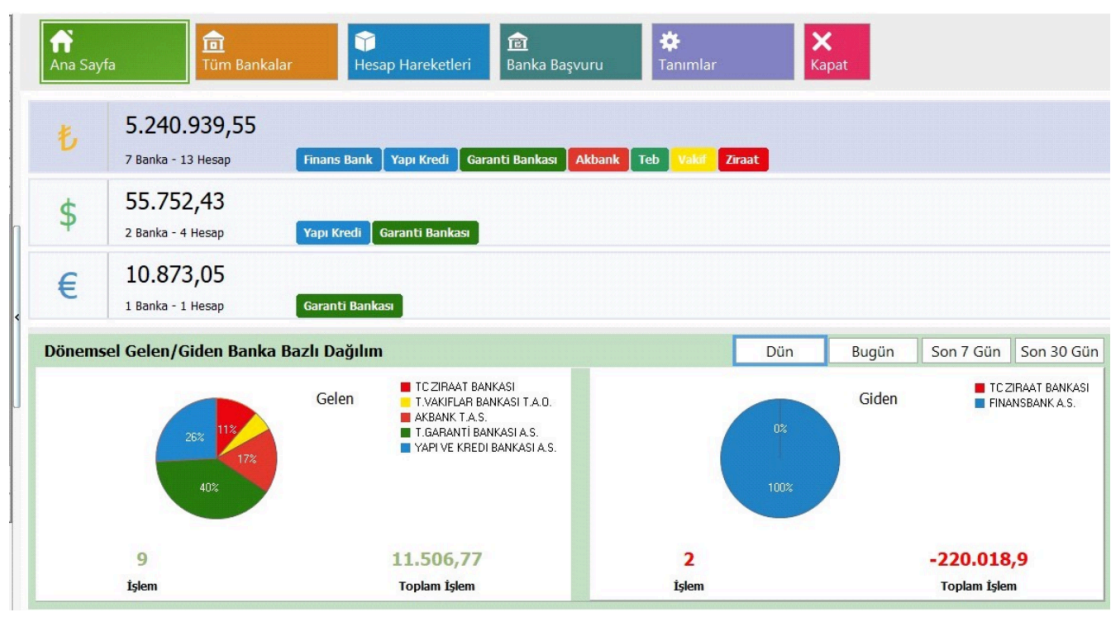
Task: Click the home icon on Ana Sayfa
Action: click(x=62, y=41)
